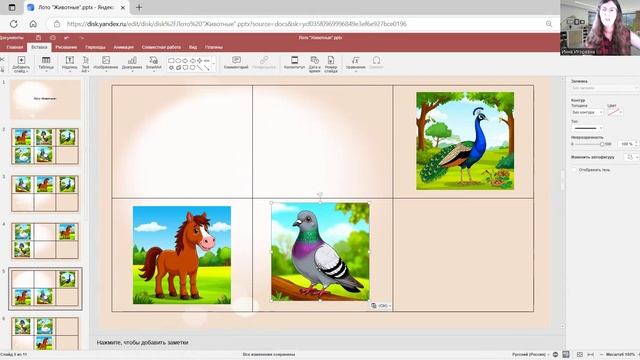The height and width of the screenshot is (360, 640).
Task: Click the Уравнение equation icon
Action: (356, 60)
